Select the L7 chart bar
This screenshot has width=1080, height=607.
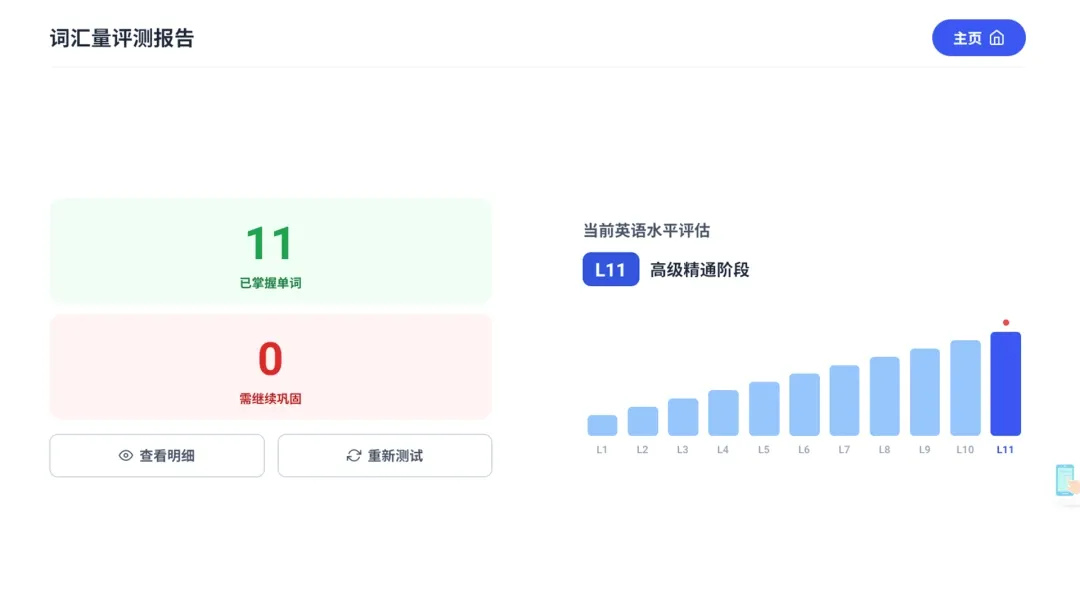tap(844, 400)
